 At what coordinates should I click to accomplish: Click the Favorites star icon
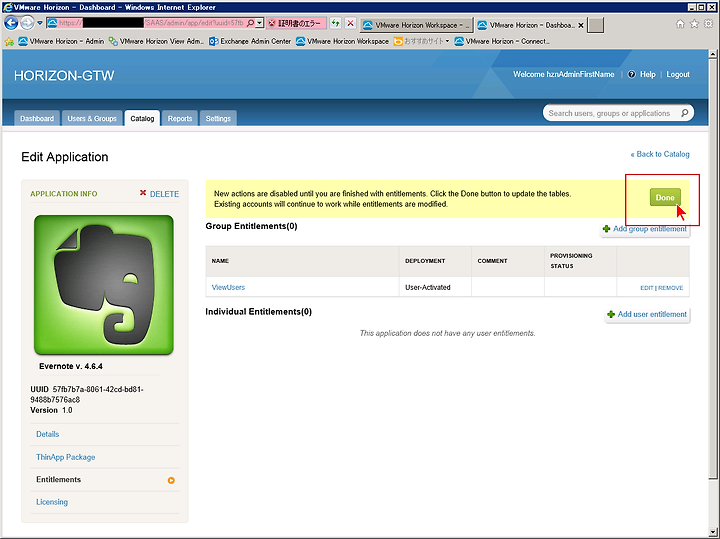[694, 24]
